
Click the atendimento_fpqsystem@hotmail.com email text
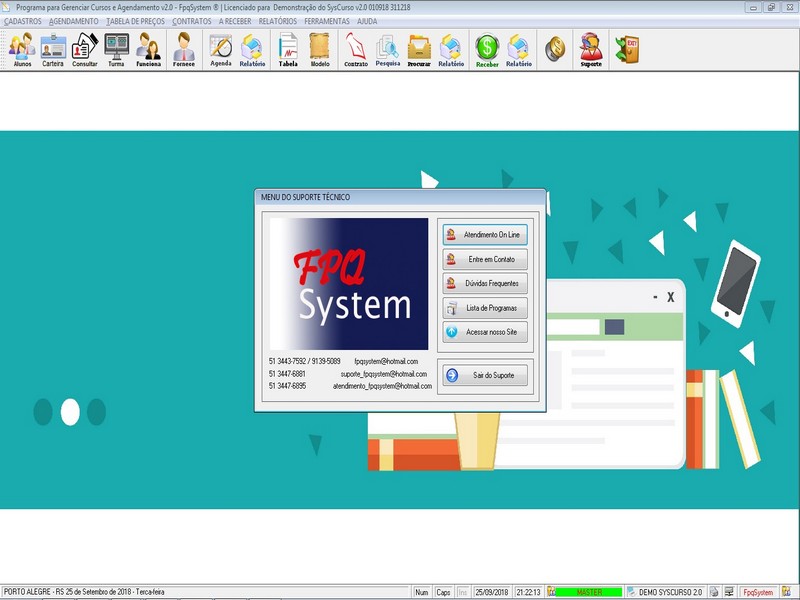pyautogui.click(x=382, y=386)
